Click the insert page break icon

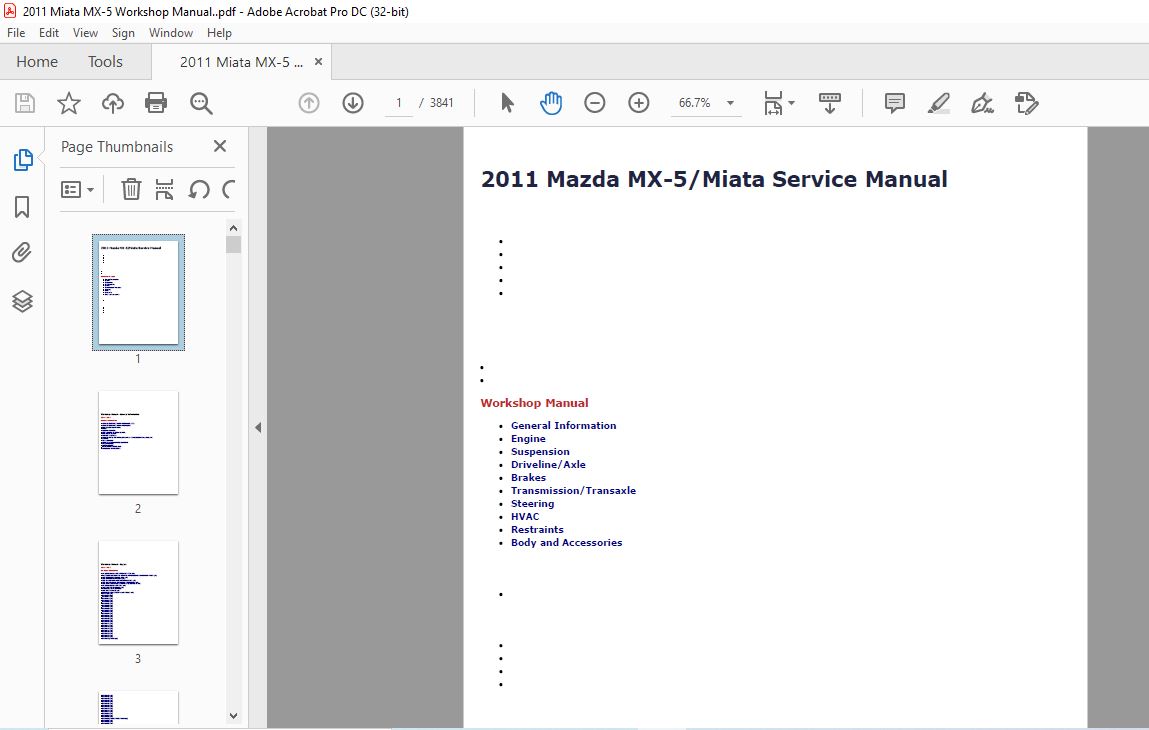pyautogui.click(x=164, y=189)
